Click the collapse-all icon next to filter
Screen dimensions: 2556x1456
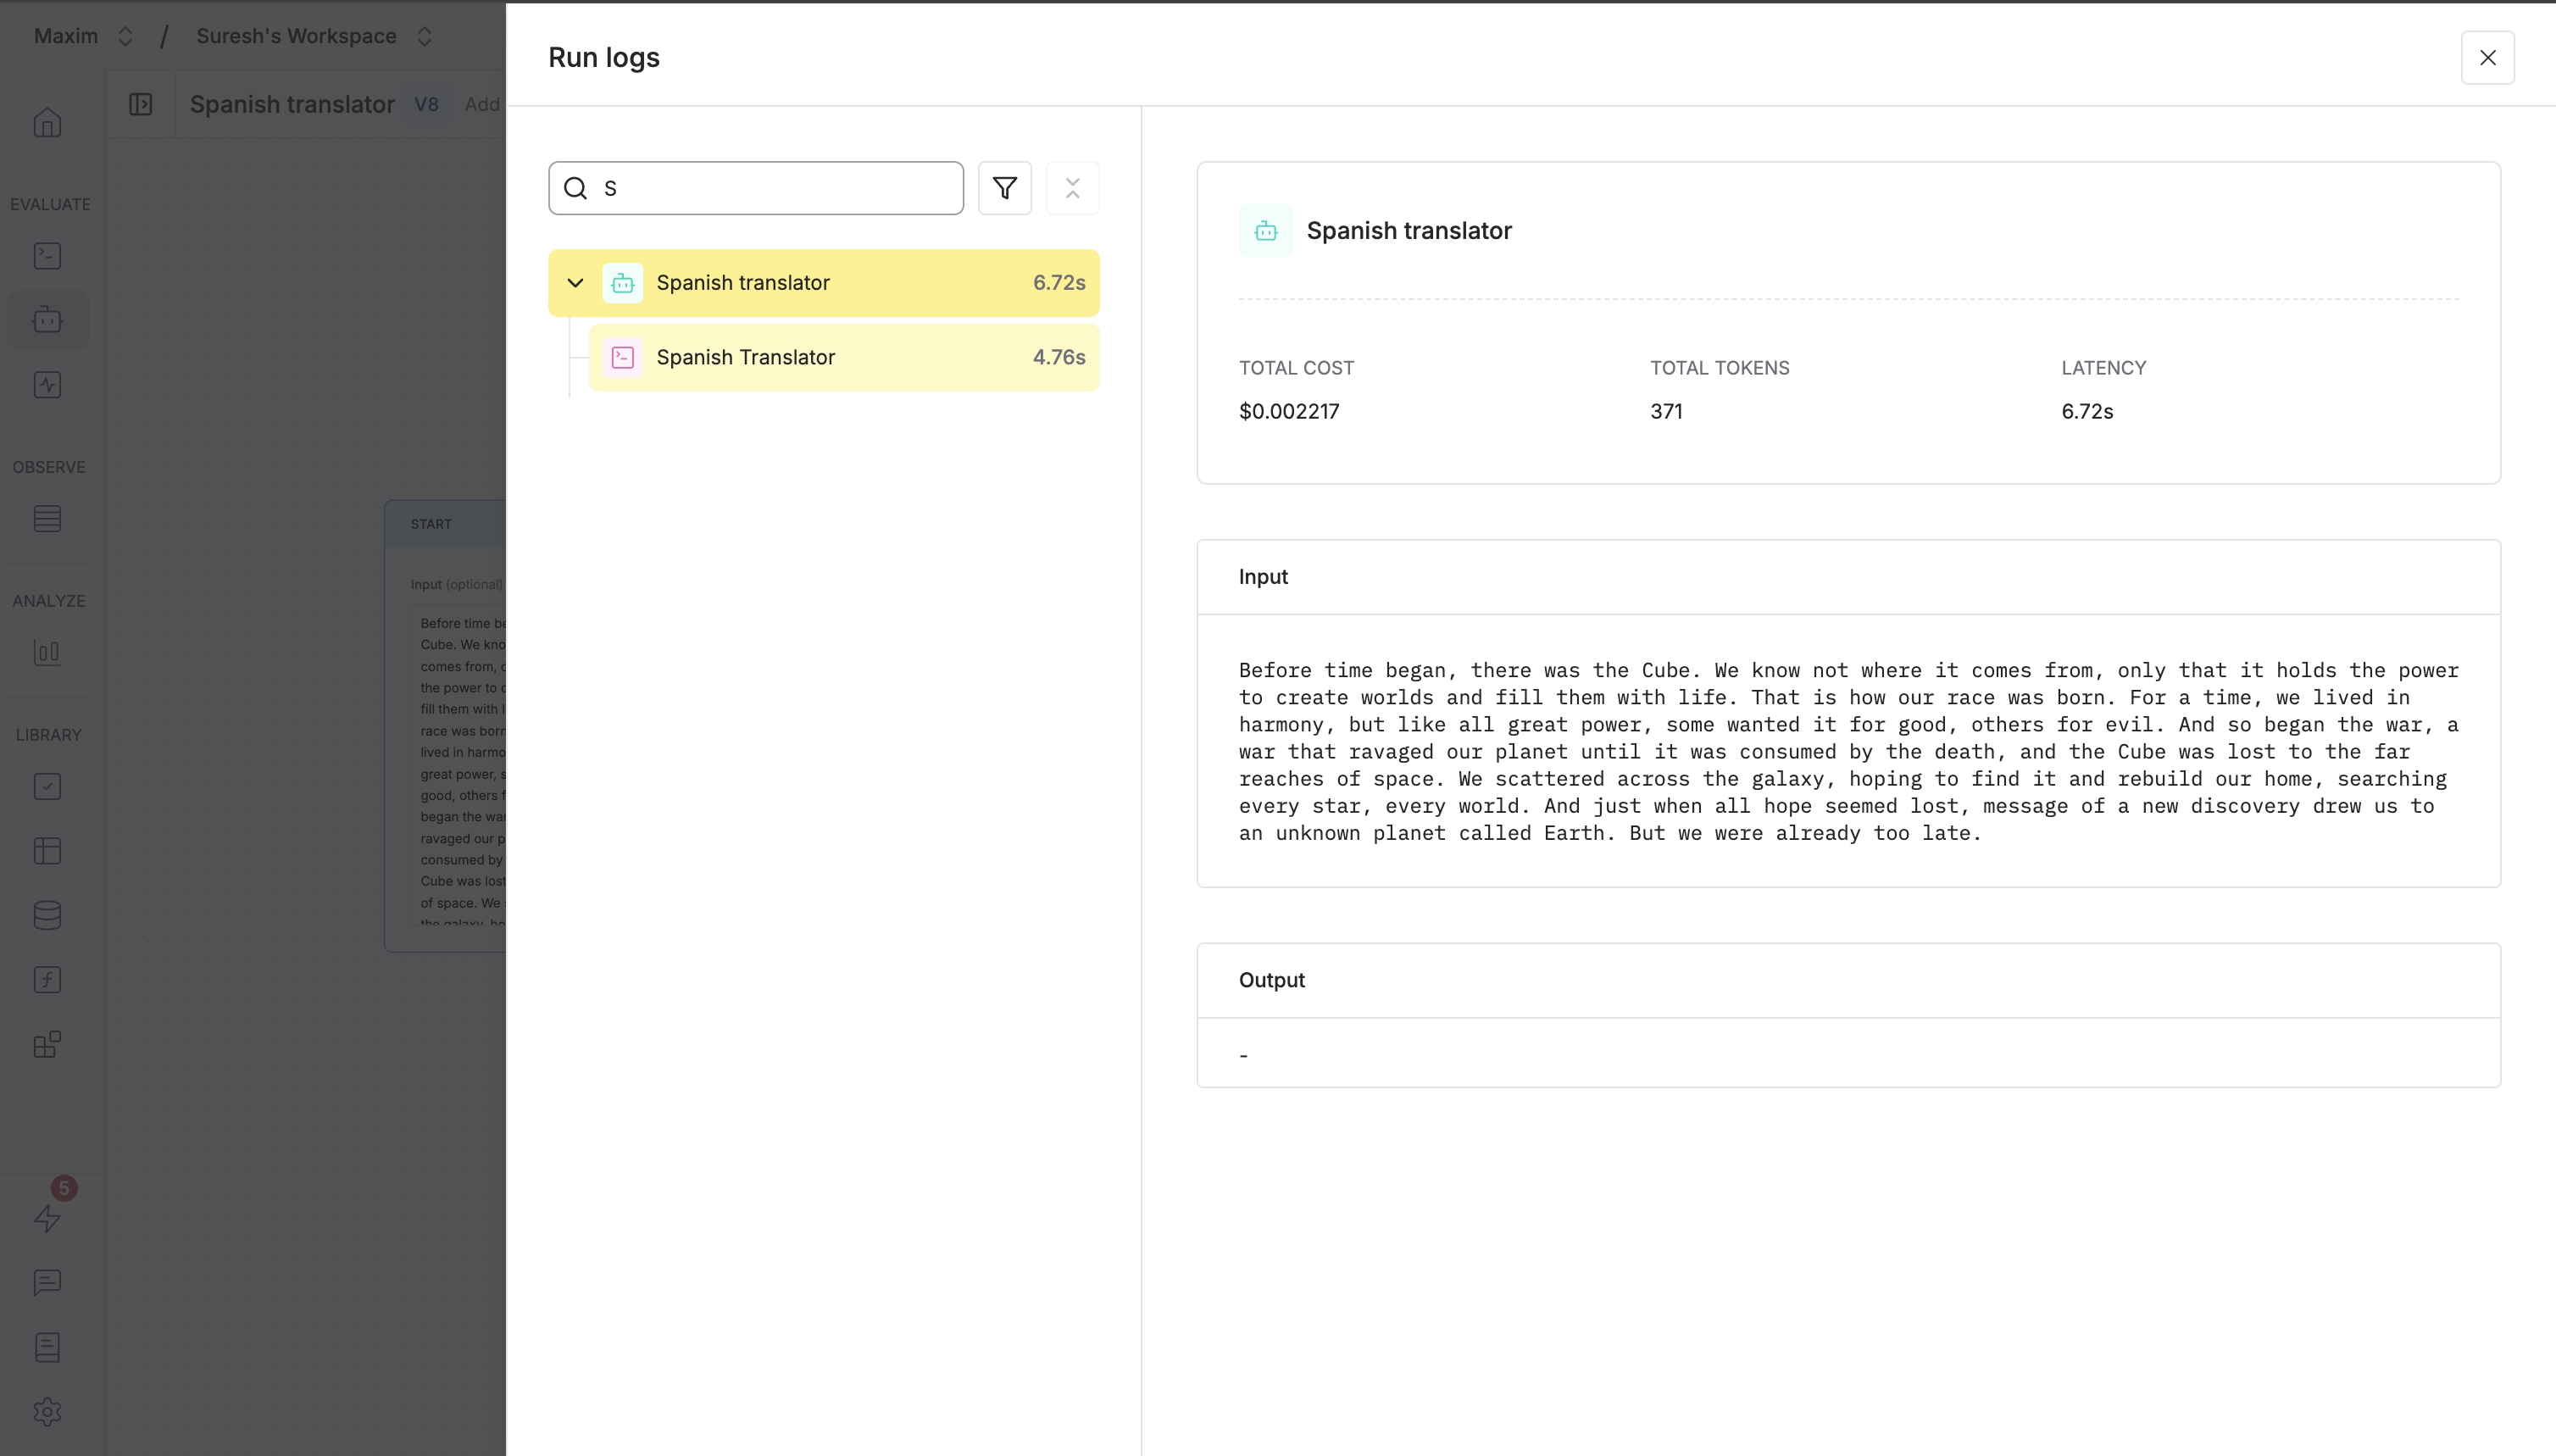coord(1071,188)
